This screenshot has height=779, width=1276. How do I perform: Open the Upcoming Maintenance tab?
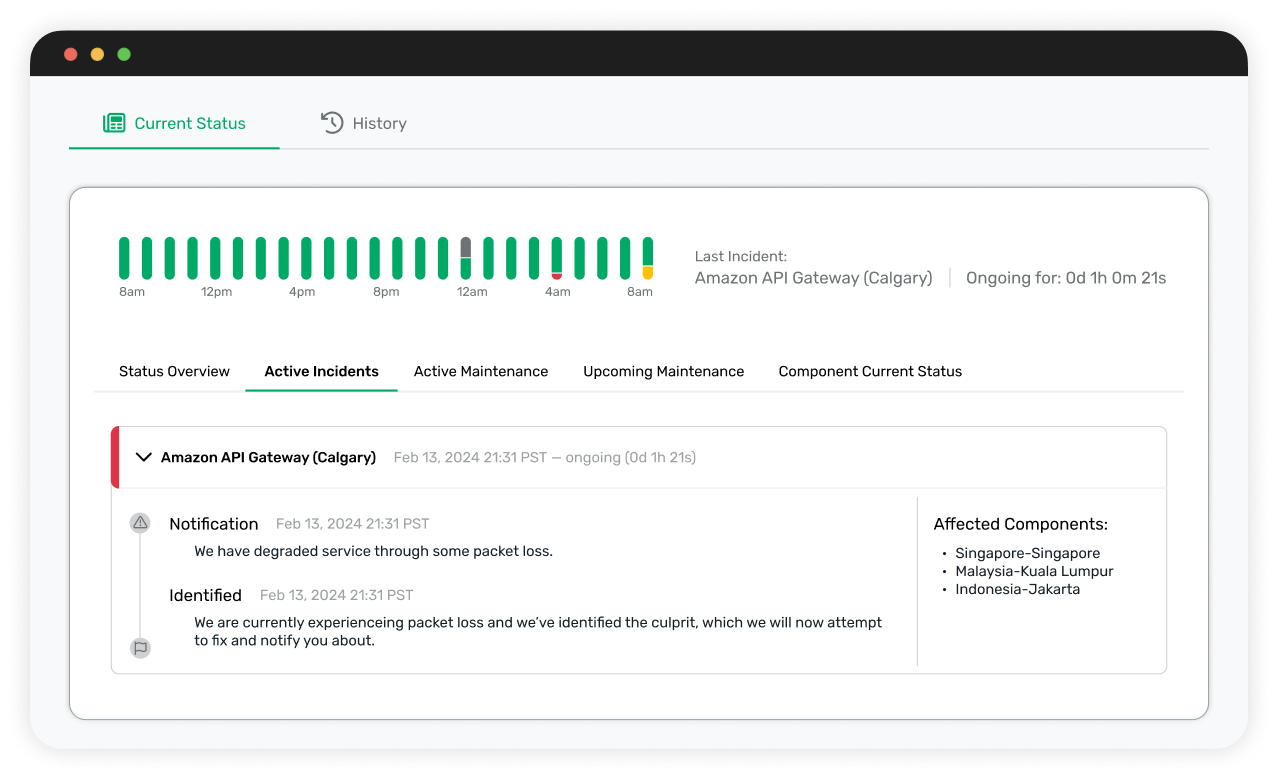[x=664, y=371]
